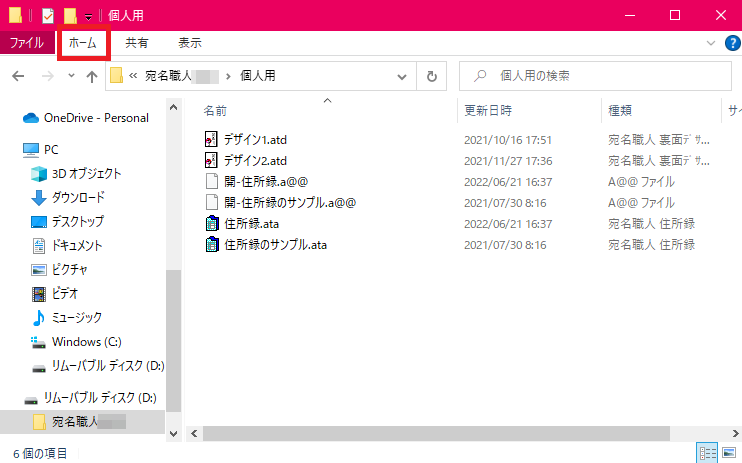Go up one folder level

click(x=92, y=76)
